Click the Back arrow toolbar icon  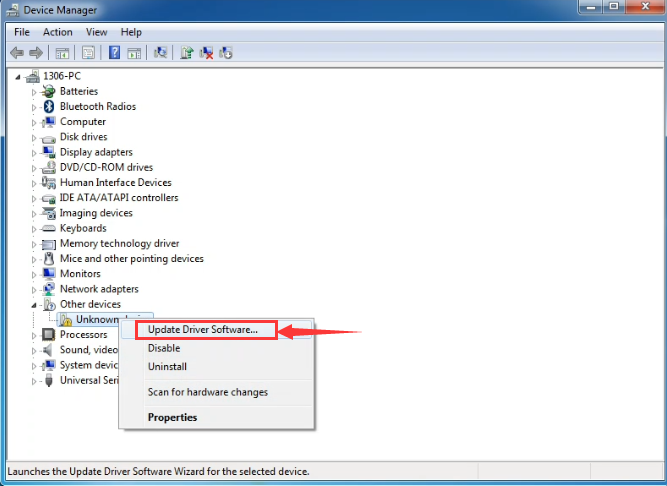[16, 52]
